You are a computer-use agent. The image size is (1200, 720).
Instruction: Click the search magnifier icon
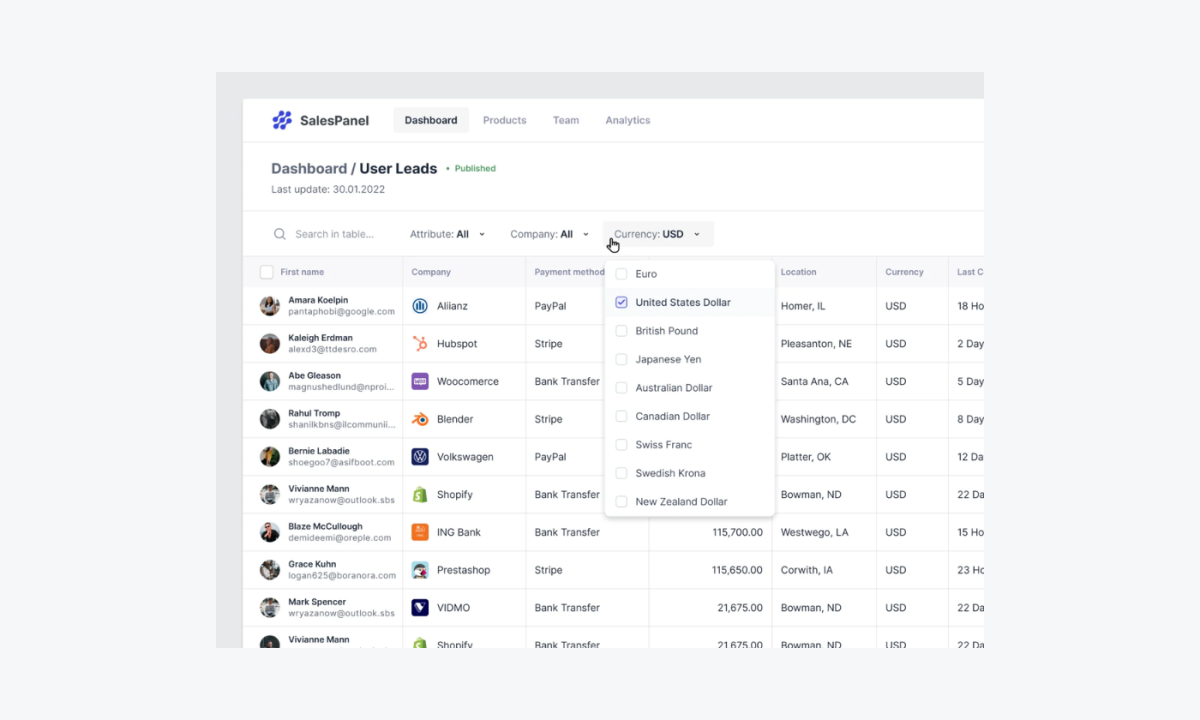(x=280, y=233)
